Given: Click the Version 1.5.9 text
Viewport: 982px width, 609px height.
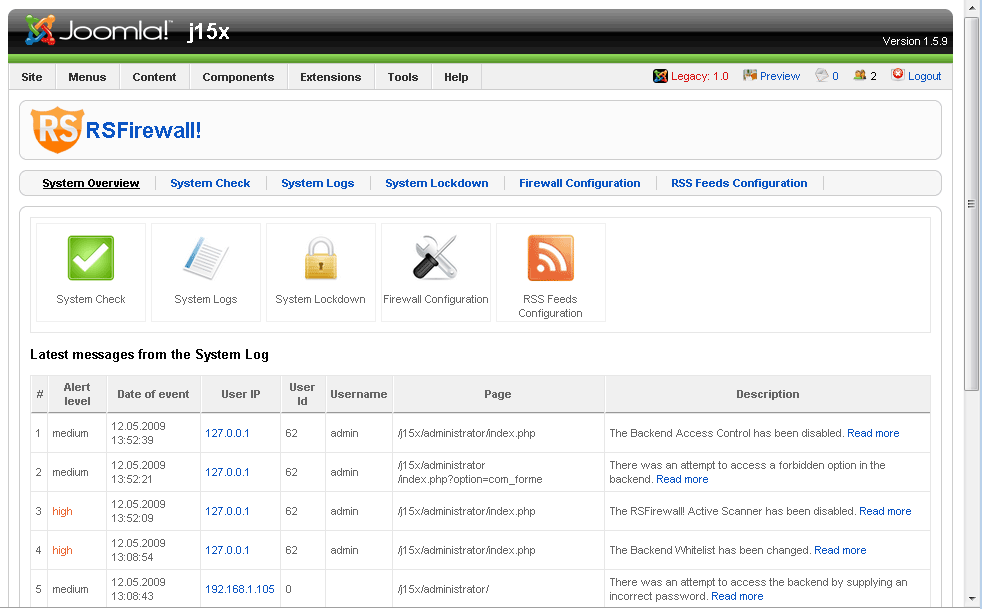Looking at the screenshot, I should point(914,41).
